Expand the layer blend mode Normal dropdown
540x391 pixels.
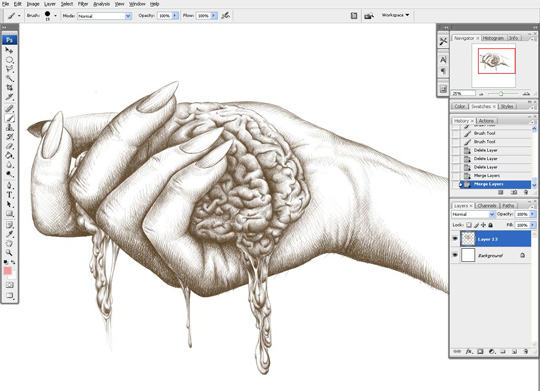coord(473,214)
